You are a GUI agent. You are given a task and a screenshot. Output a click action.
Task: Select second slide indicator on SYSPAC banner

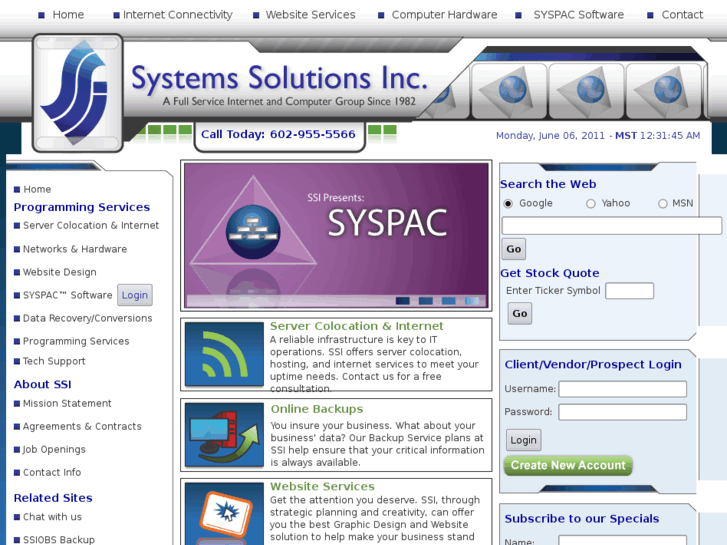click(426, 301)
